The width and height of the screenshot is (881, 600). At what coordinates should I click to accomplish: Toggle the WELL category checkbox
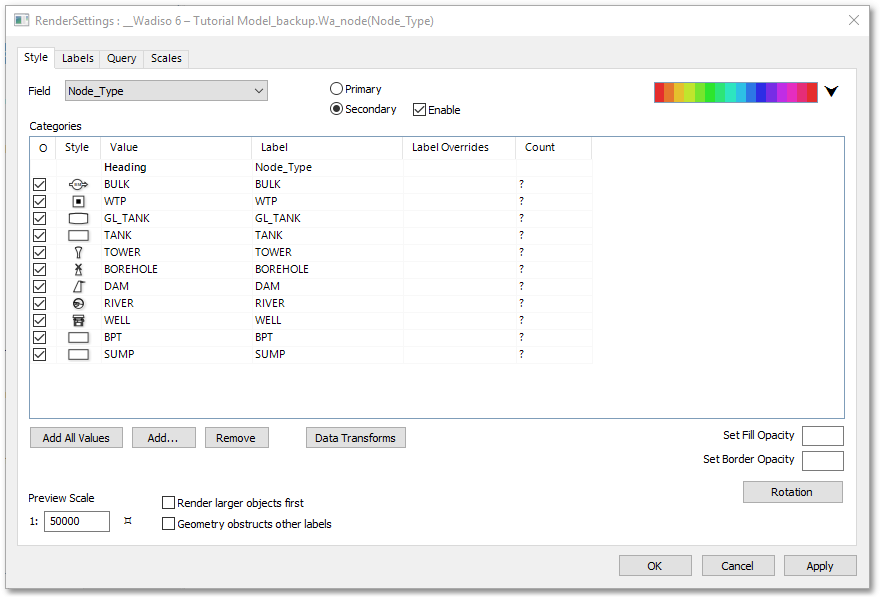coord(39,320)
